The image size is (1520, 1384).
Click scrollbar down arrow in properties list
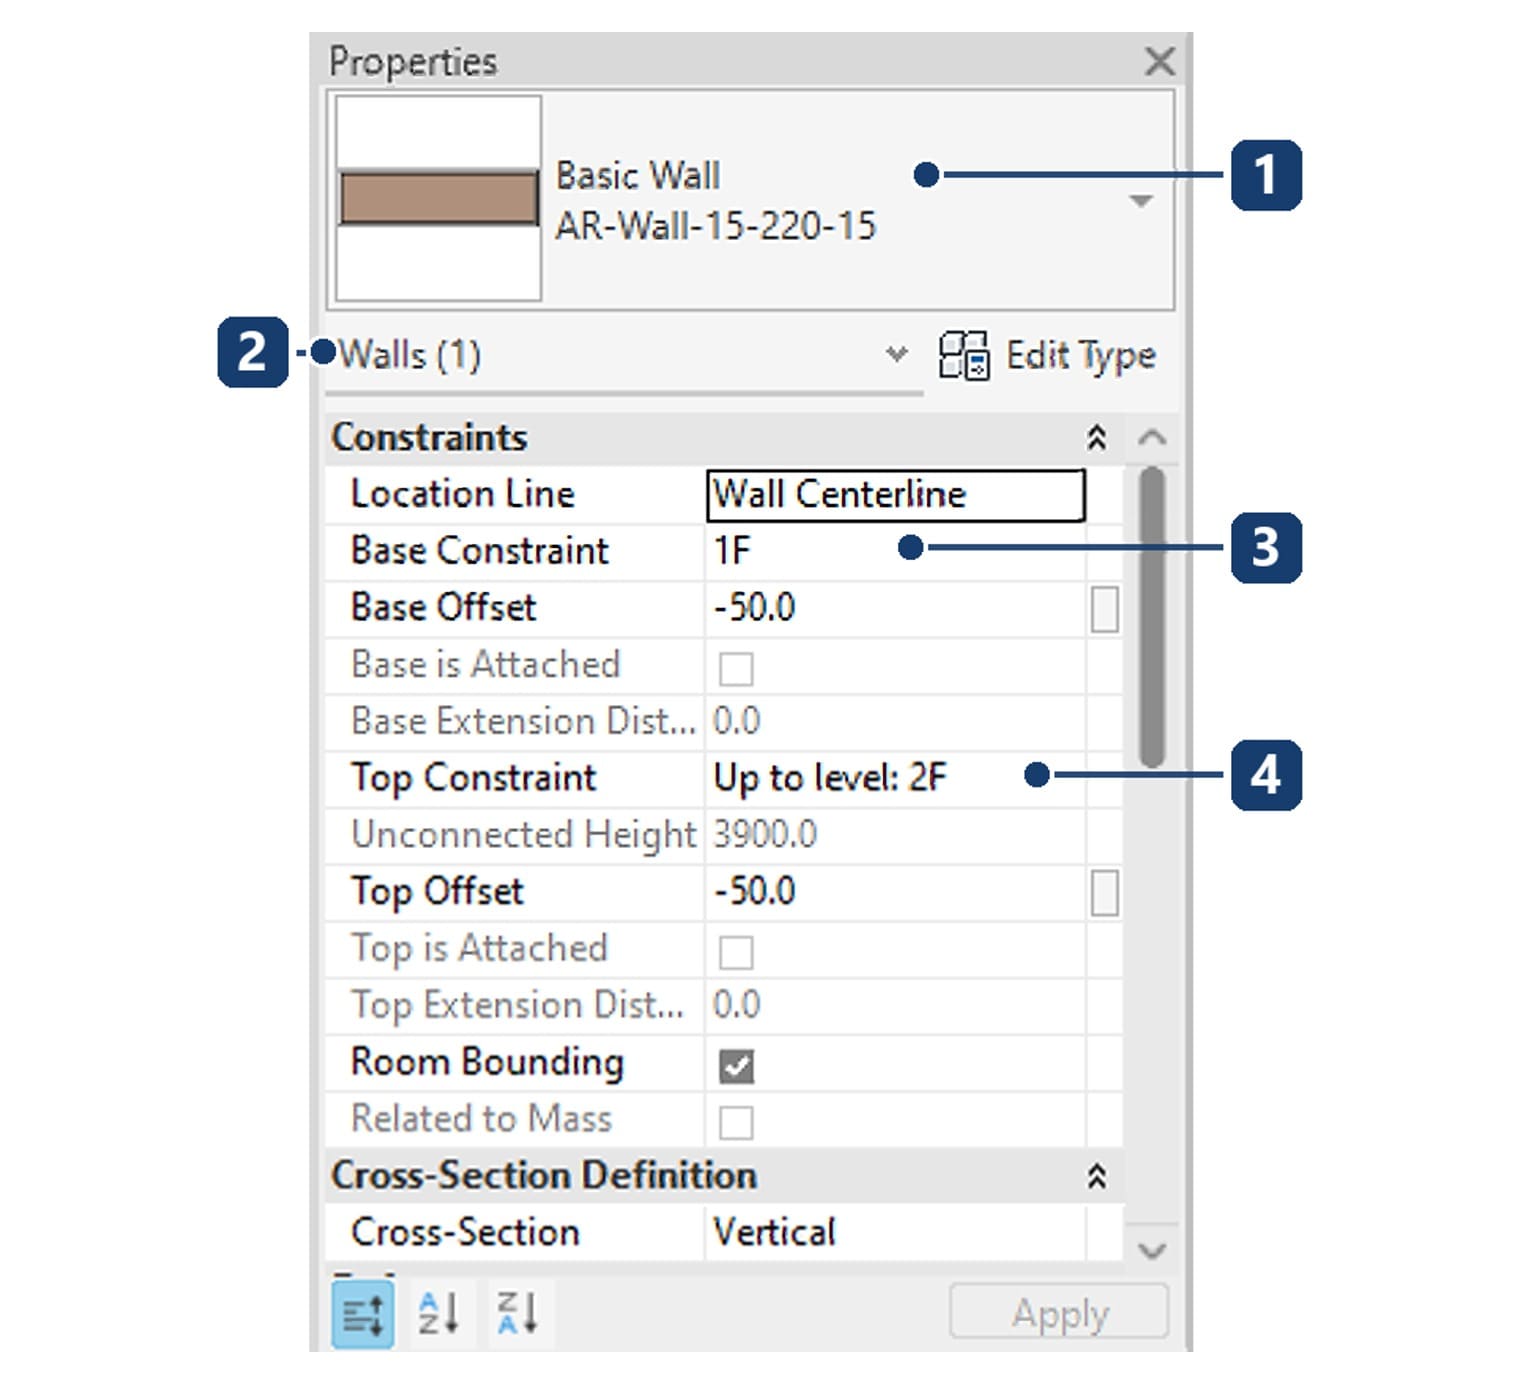click(1152, 1250)
